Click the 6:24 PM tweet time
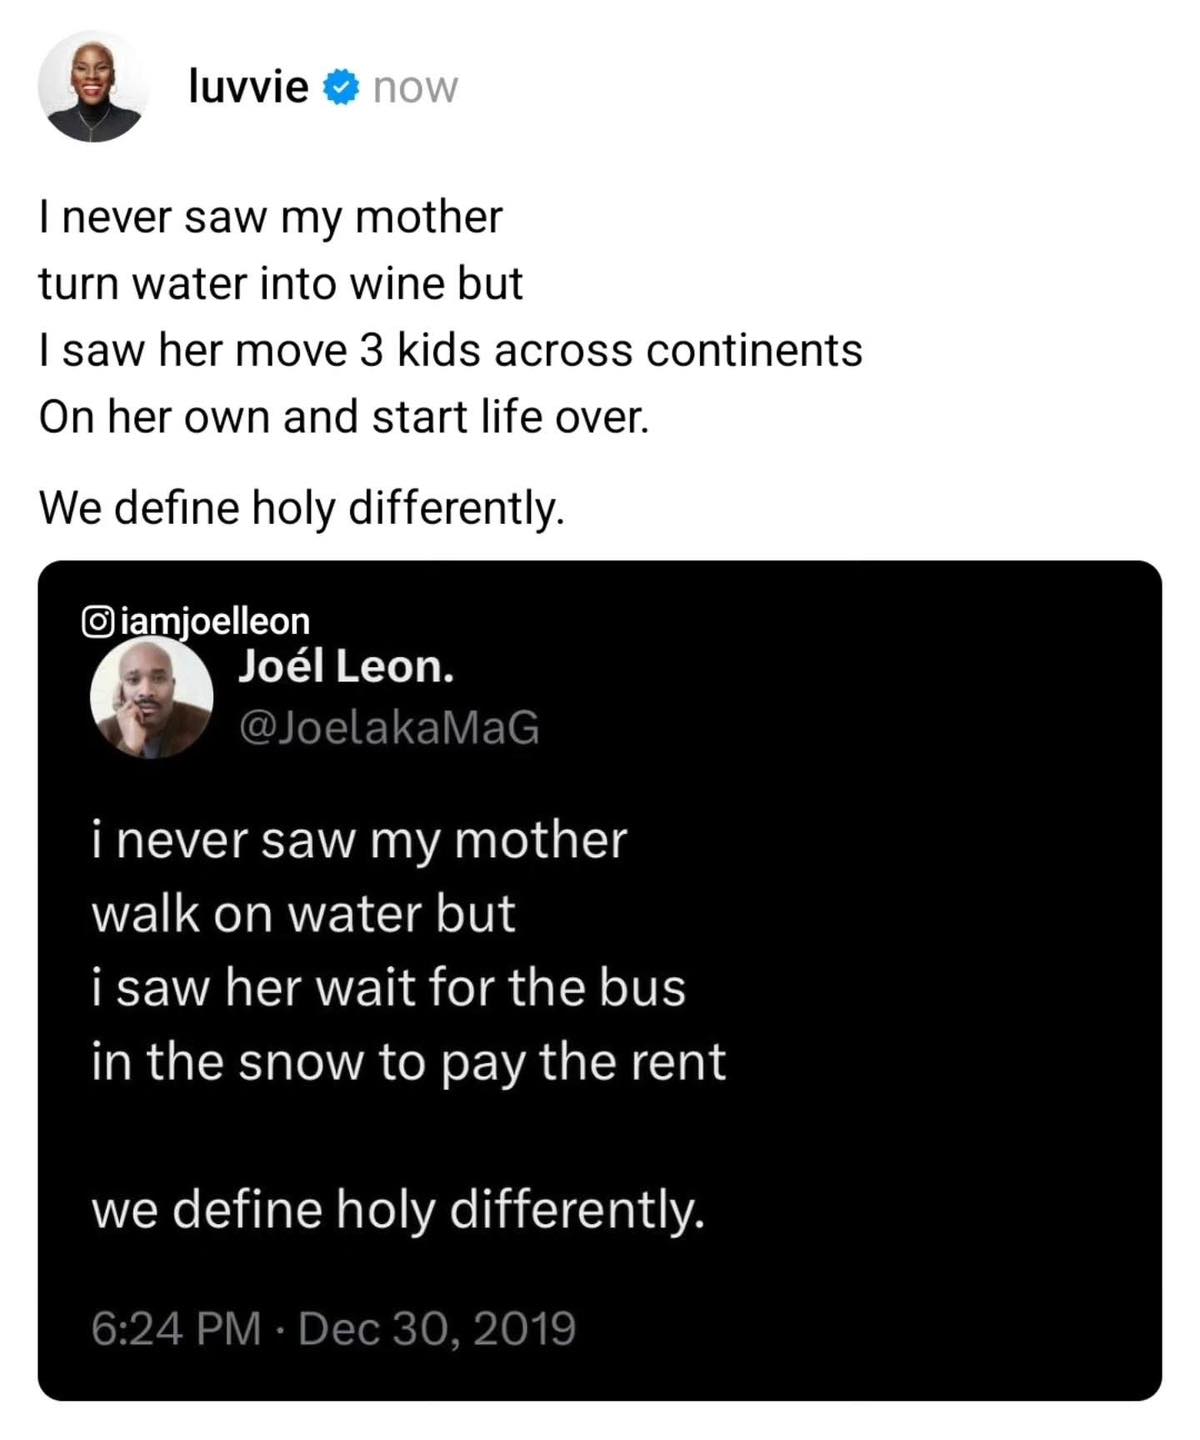This screenshot has width=1200, height=1440. pos(176,1329)
